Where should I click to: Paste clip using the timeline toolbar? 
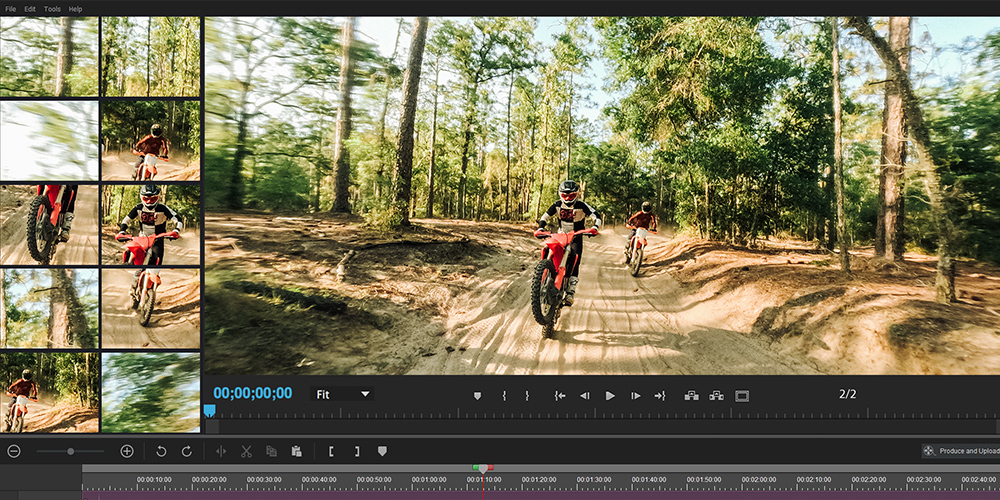(297, 452)
